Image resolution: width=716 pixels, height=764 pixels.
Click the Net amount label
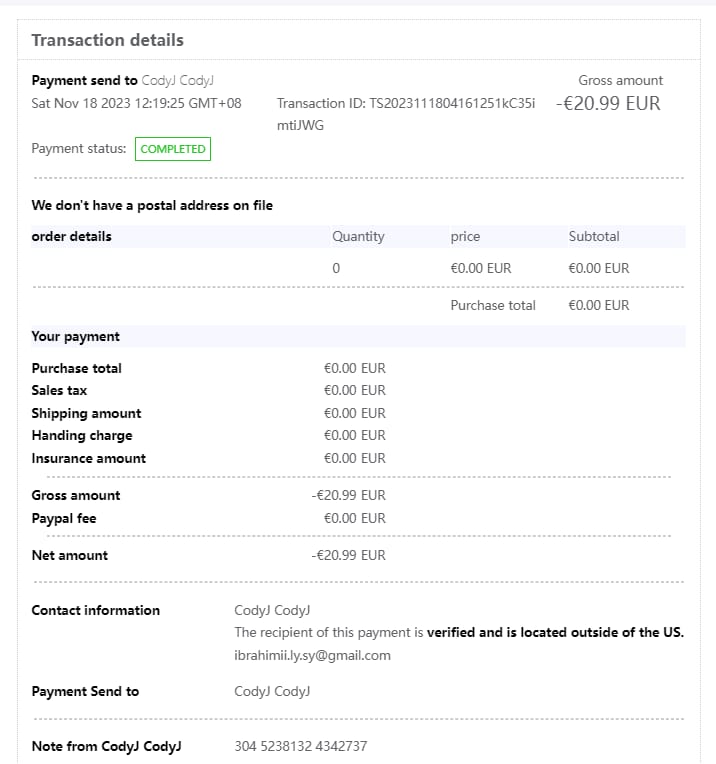pos(70,556)
